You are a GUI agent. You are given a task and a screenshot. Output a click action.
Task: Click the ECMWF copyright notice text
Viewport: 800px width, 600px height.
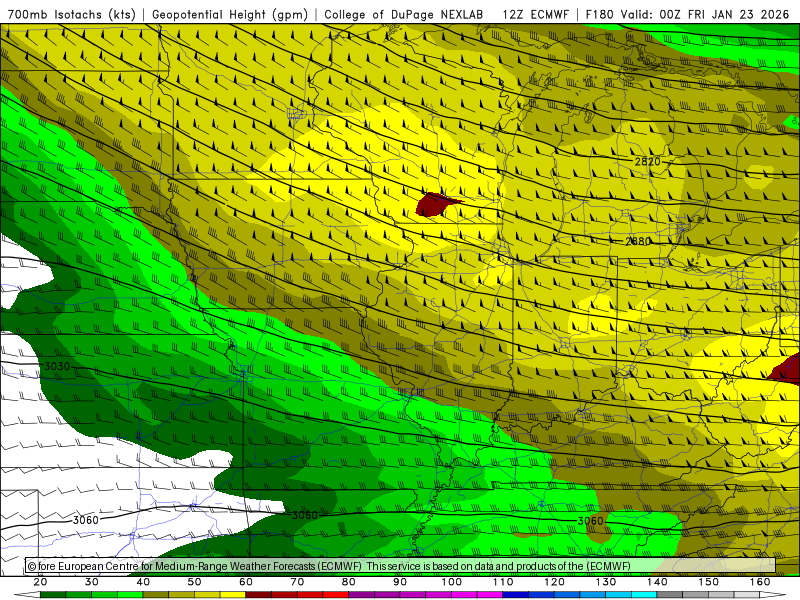click(x=329, y=566)
